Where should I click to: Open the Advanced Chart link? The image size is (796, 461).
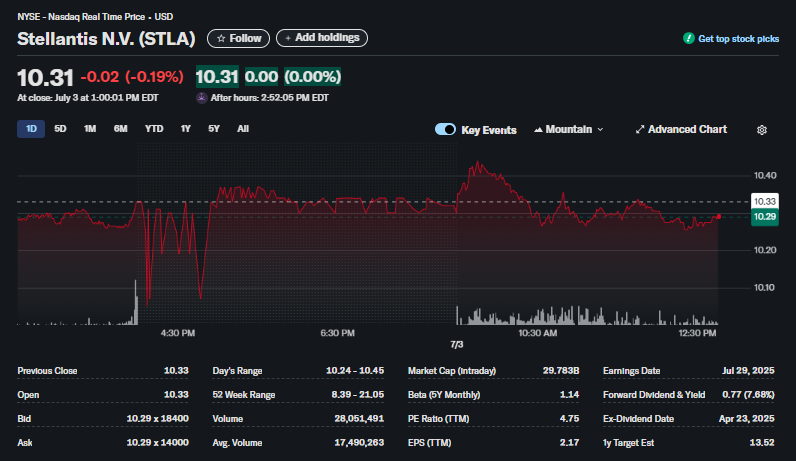(x=681, y=129)
